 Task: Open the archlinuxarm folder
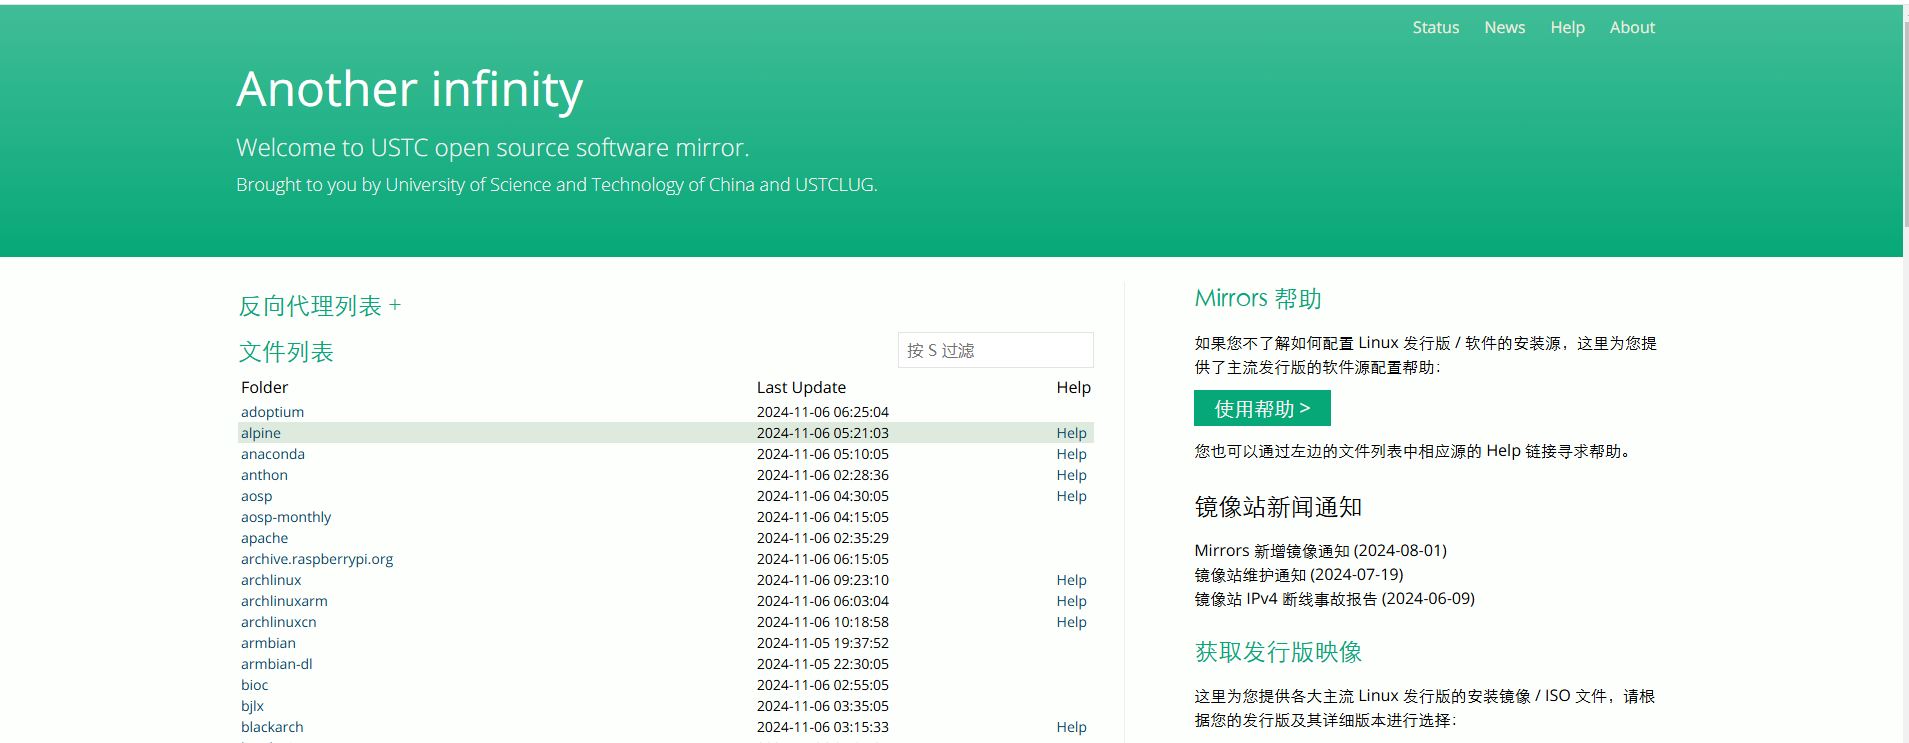pos(284,601)
